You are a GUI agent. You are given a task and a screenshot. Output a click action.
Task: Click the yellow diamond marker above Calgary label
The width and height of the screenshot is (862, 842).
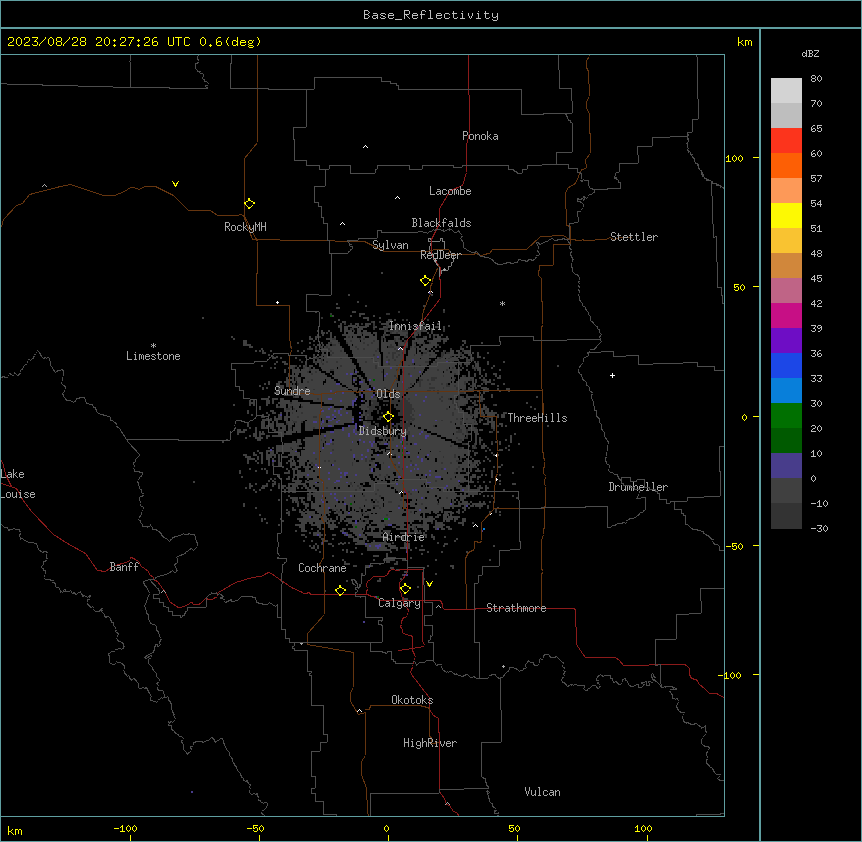click(x=405, y=589)
